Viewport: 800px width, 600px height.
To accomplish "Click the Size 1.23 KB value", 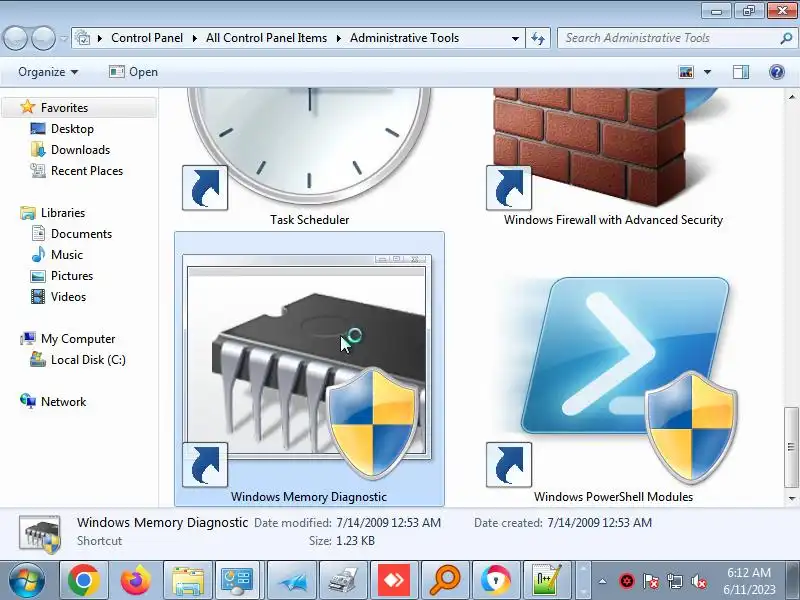I will click(355, 540).
